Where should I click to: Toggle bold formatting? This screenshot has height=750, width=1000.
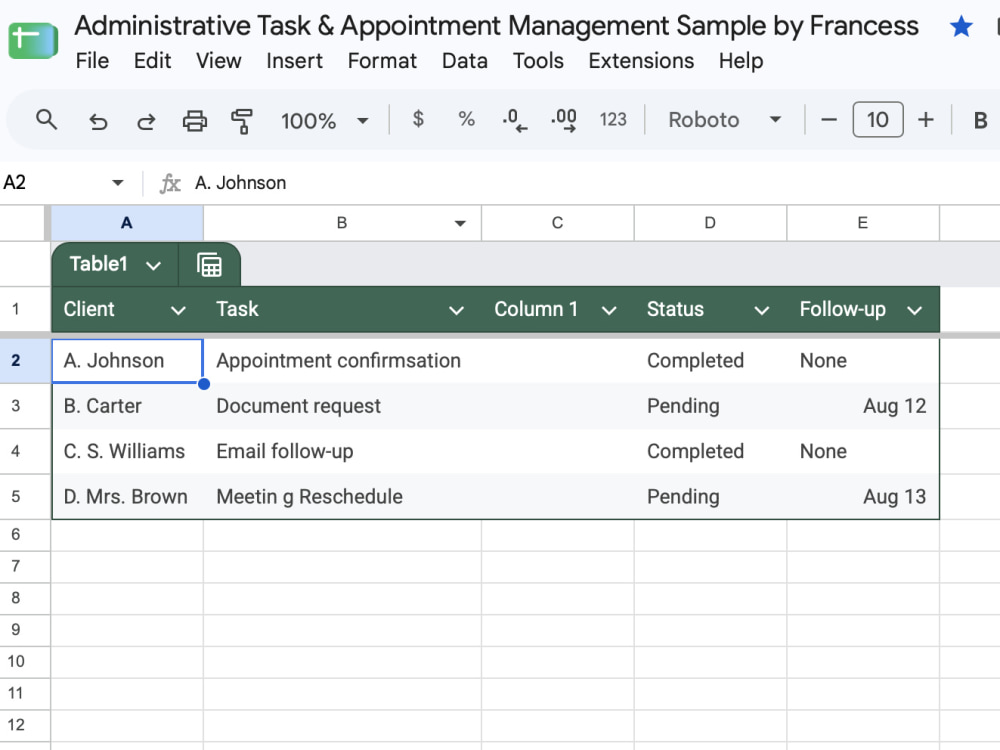(x=980, y=121)
